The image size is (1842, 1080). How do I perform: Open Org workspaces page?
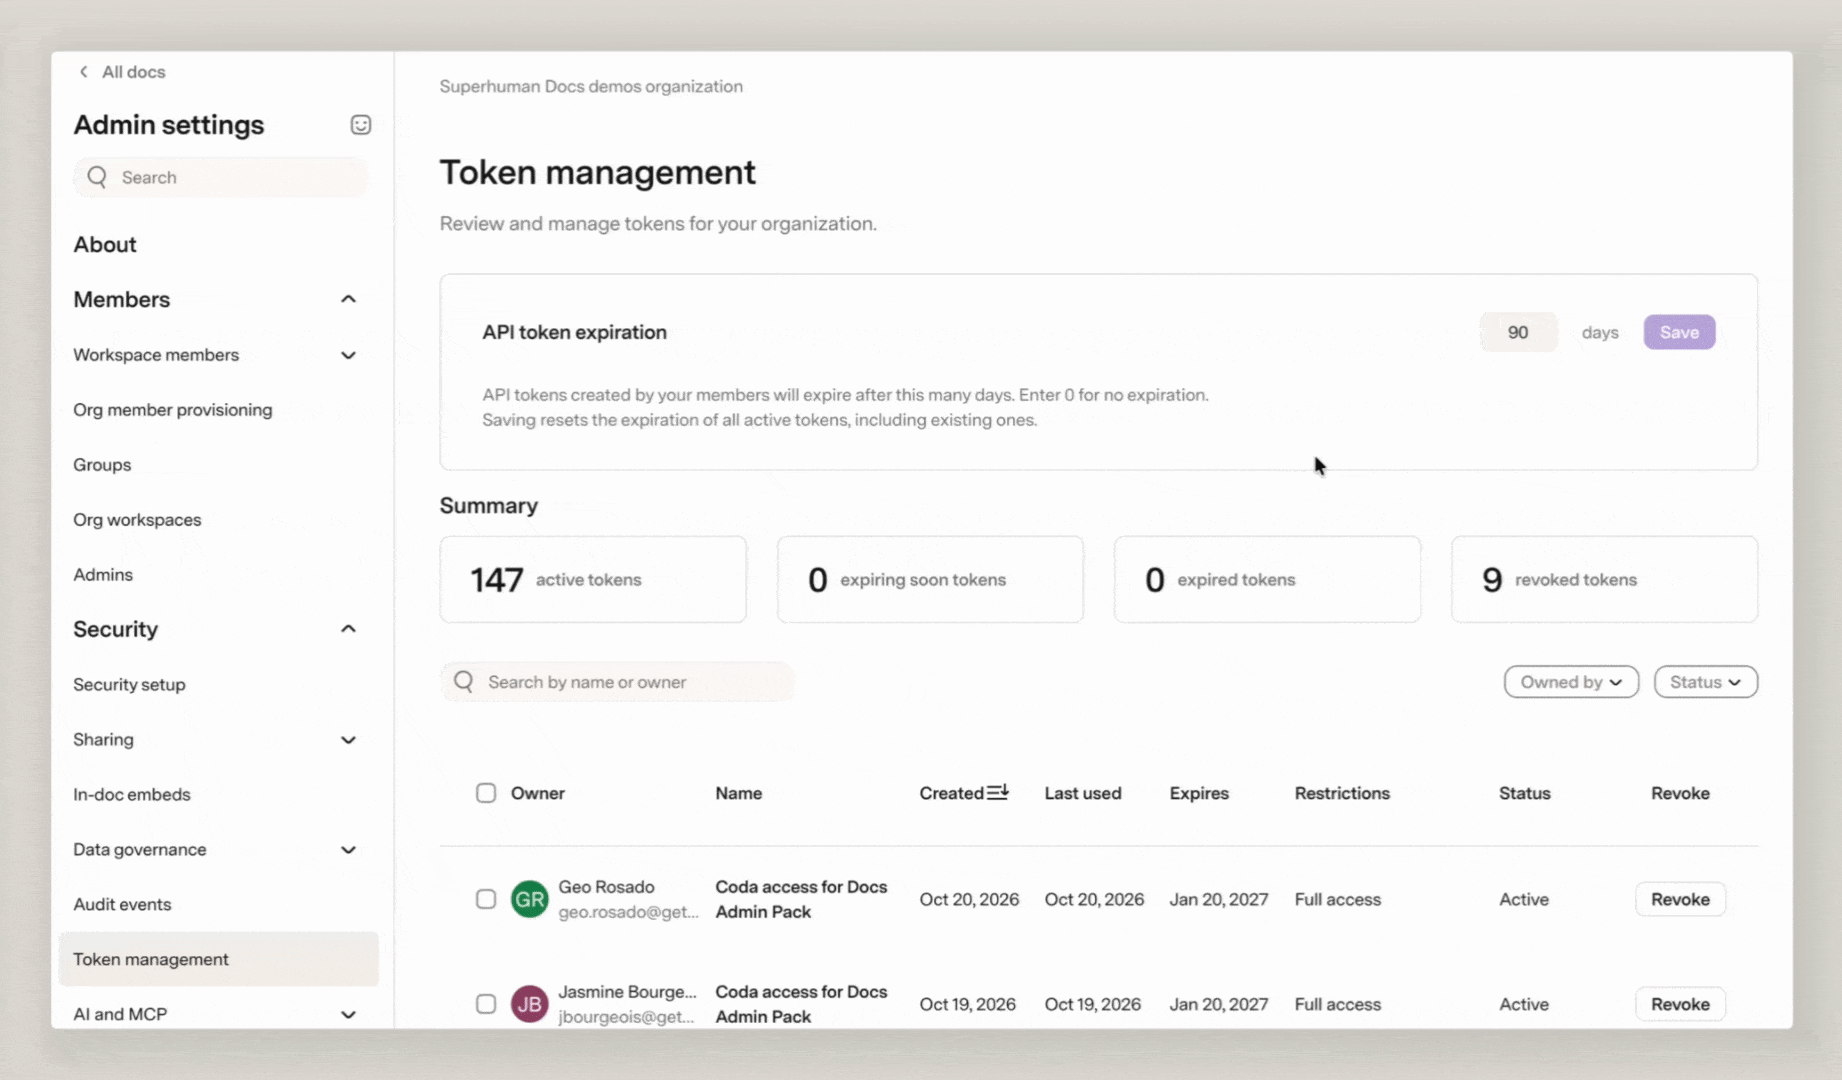[137, 520]
